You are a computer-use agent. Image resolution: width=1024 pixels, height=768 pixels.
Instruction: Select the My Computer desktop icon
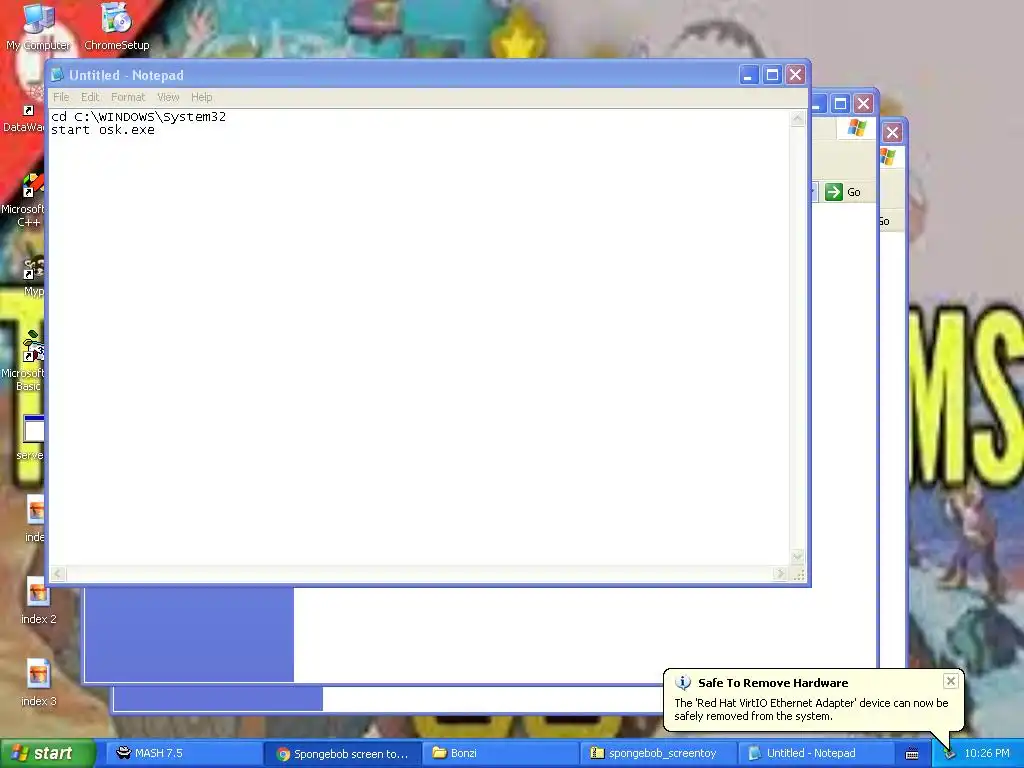[39, 26]
